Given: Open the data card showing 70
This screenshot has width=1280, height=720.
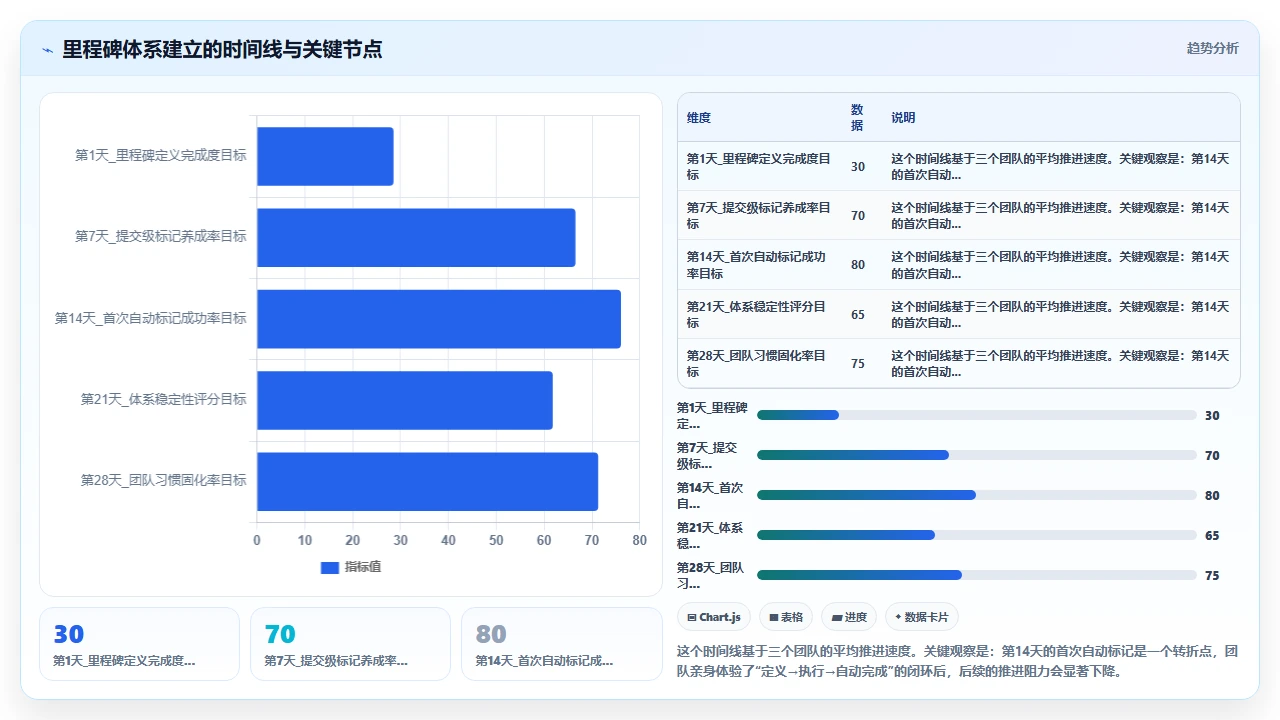Looking at the screenshot, I should pyautogui.click(x=350, y=644).
